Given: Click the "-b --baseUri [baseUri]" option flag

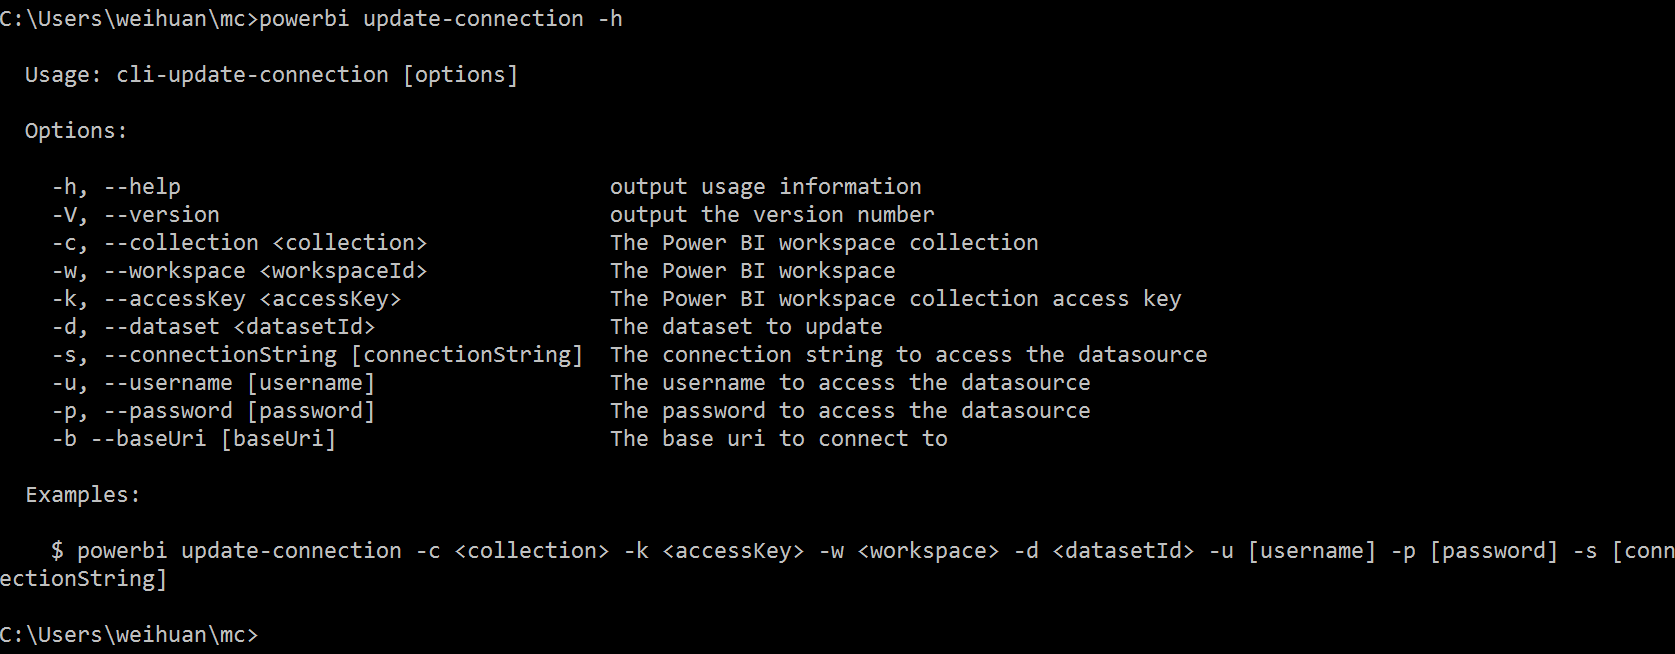Looking at the screenshot, I should click(x=194, y=439).
